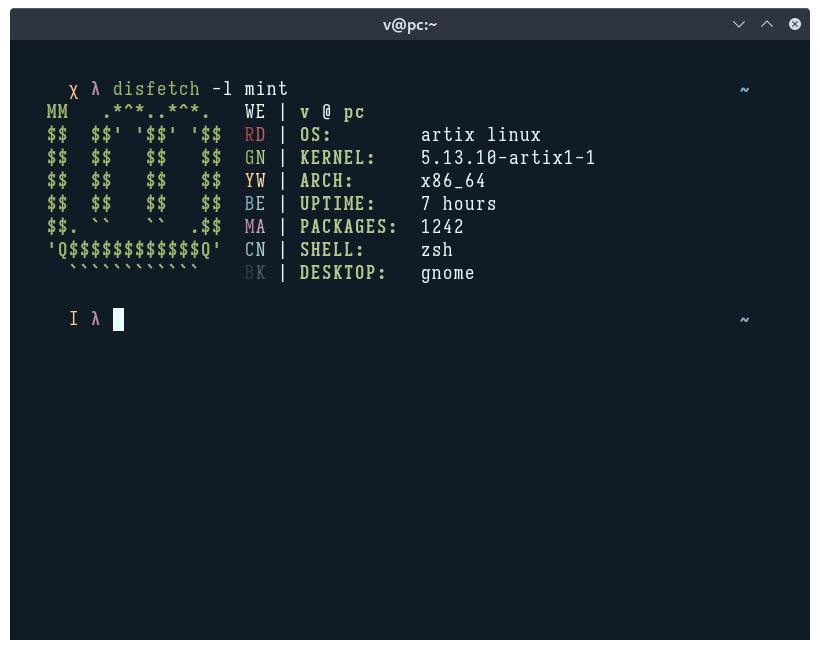Click the 'mint' argument in the command
820x650 pixels.
tap(266, 89)
